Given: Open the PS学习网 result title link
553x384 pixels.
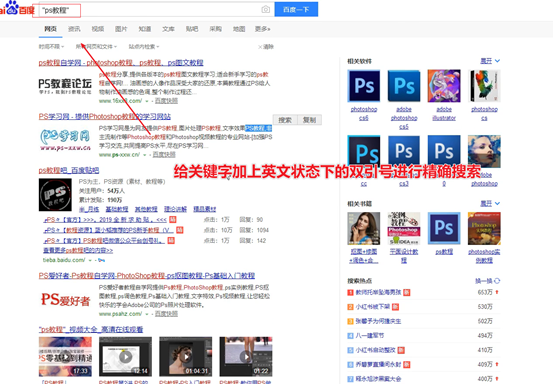Looking at the screenshot, I should tap(105, 116).
